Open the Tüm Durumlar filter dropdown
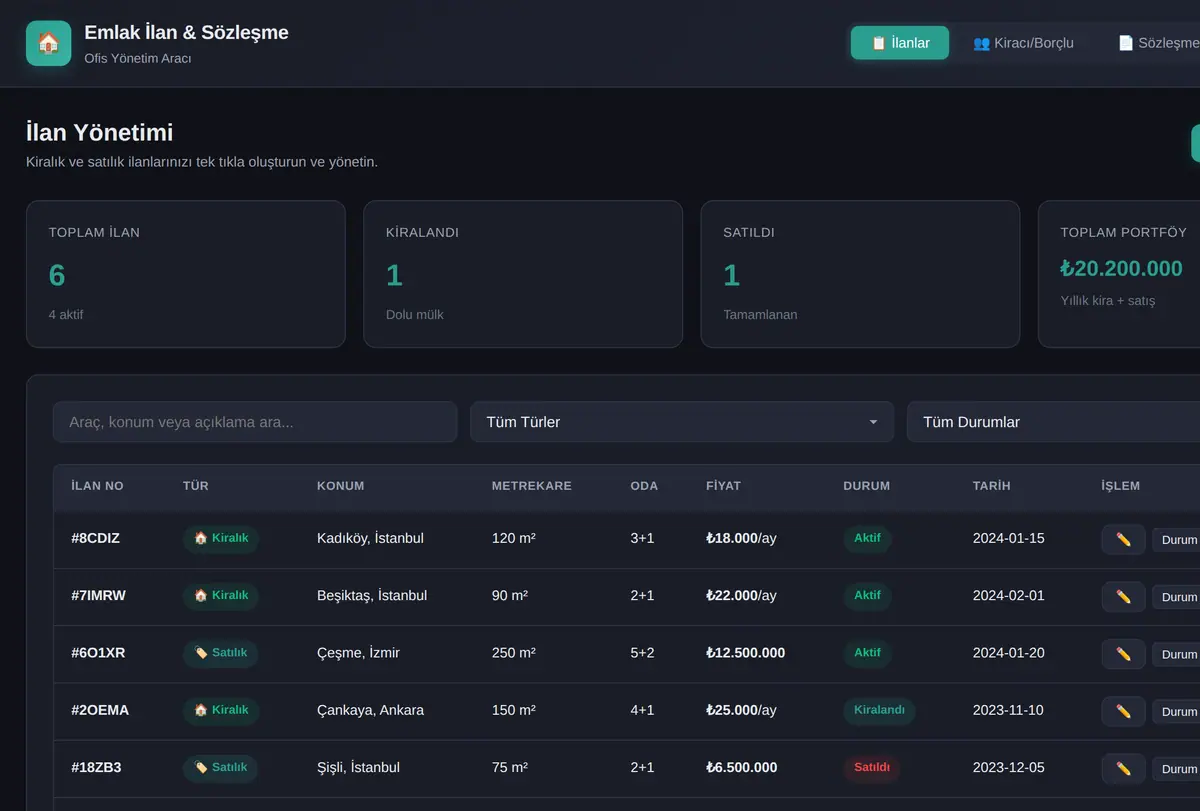Image resolution: width=1200 pixels, height=811 pixels. 1053,422
